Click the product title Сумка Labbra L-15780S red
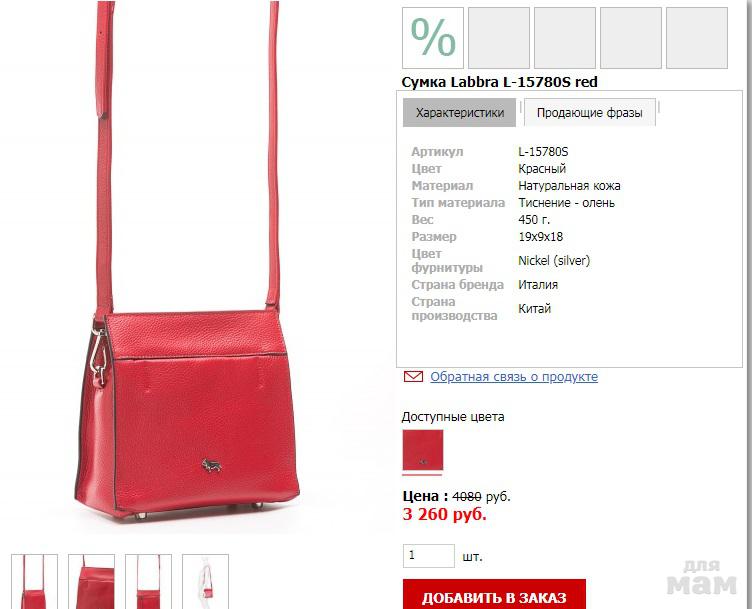752x609 pixels. tap(499, 82)
